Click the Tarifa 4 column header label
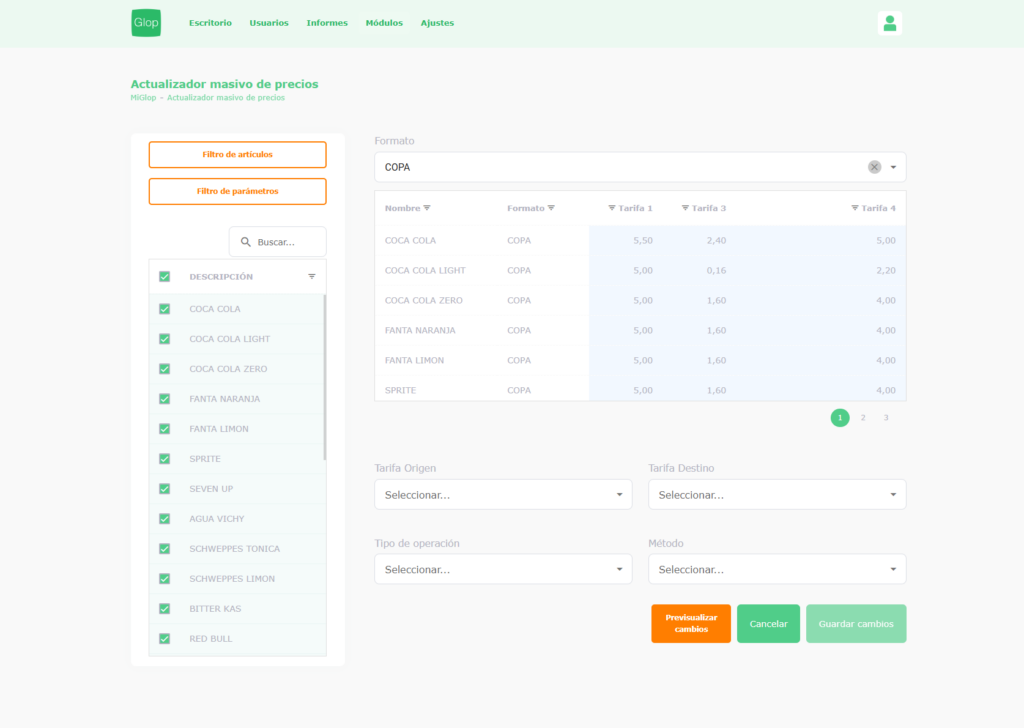The width and height of the screenshot is (1024, 728). coord(878,208)
